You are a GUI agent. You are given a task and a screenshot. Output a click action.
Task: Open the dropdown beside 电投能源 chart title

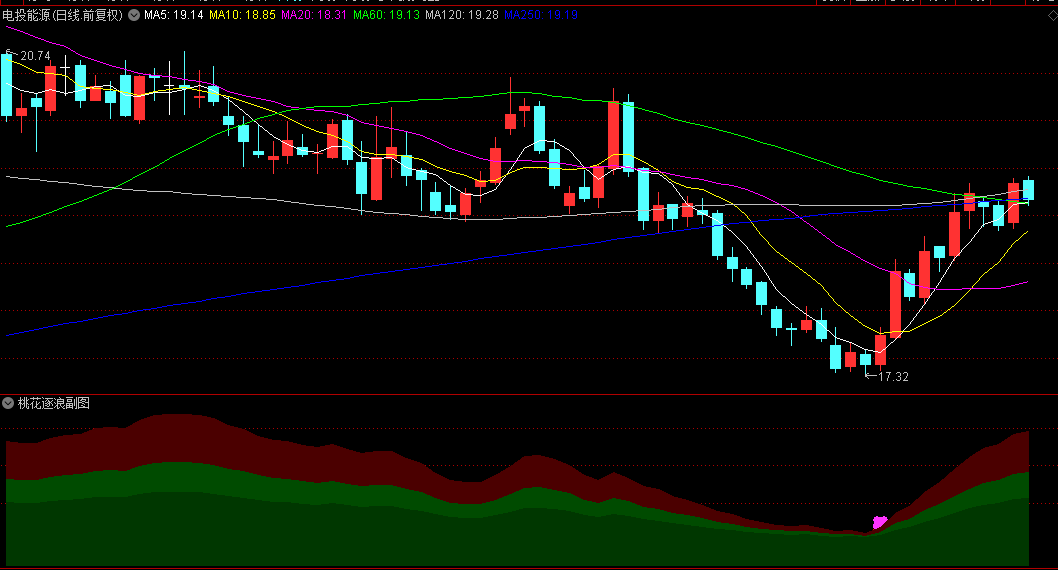134,15
